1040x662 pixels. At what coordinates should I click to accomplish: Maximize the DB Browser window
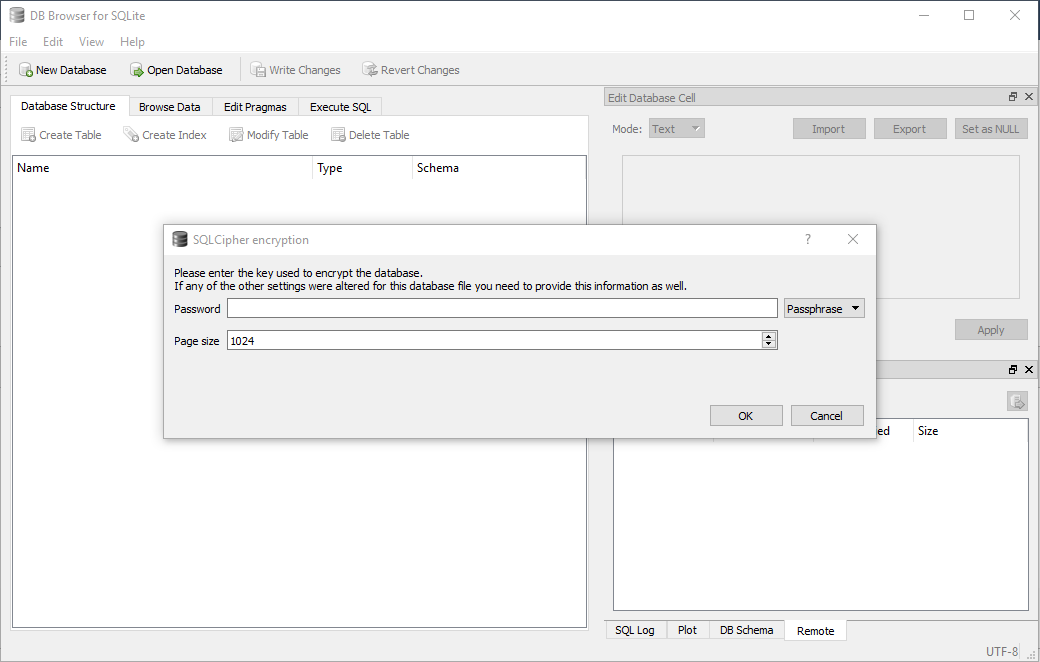(x=969, y=15)
